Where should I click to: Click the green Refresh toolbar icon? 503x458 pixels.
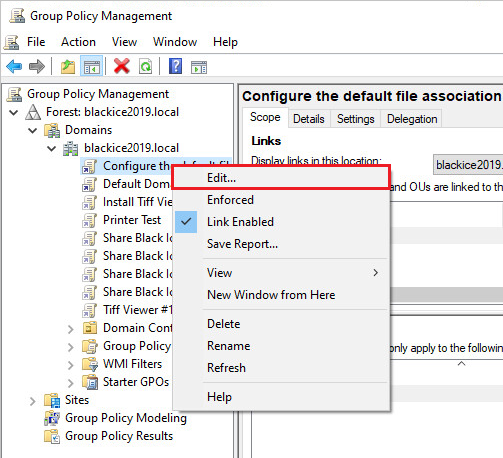coord(146,67)
